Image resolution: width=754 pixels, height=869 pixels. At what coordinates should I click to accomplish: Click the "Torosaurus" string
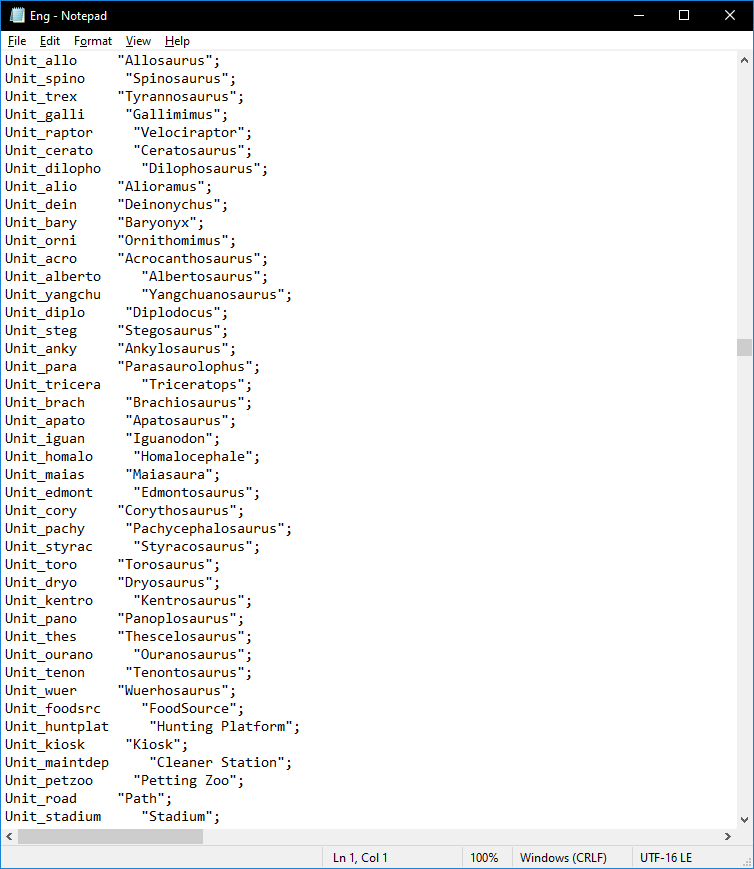(169, 565)
